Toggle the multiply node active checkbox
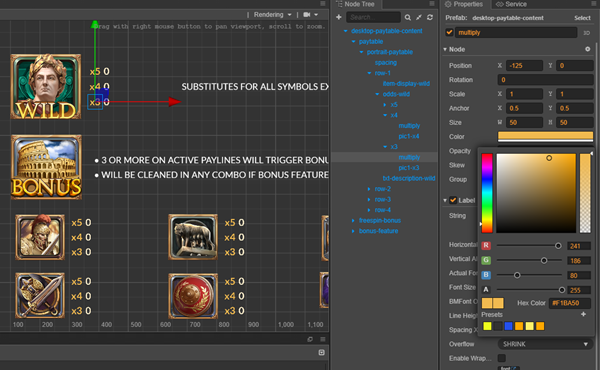The image size is (600, 370). (x=450, y=32)
